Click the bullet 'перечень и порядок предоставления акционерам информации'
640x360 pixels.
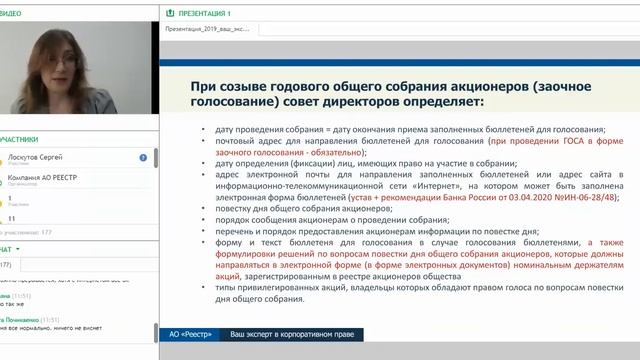tap(377, 231)
